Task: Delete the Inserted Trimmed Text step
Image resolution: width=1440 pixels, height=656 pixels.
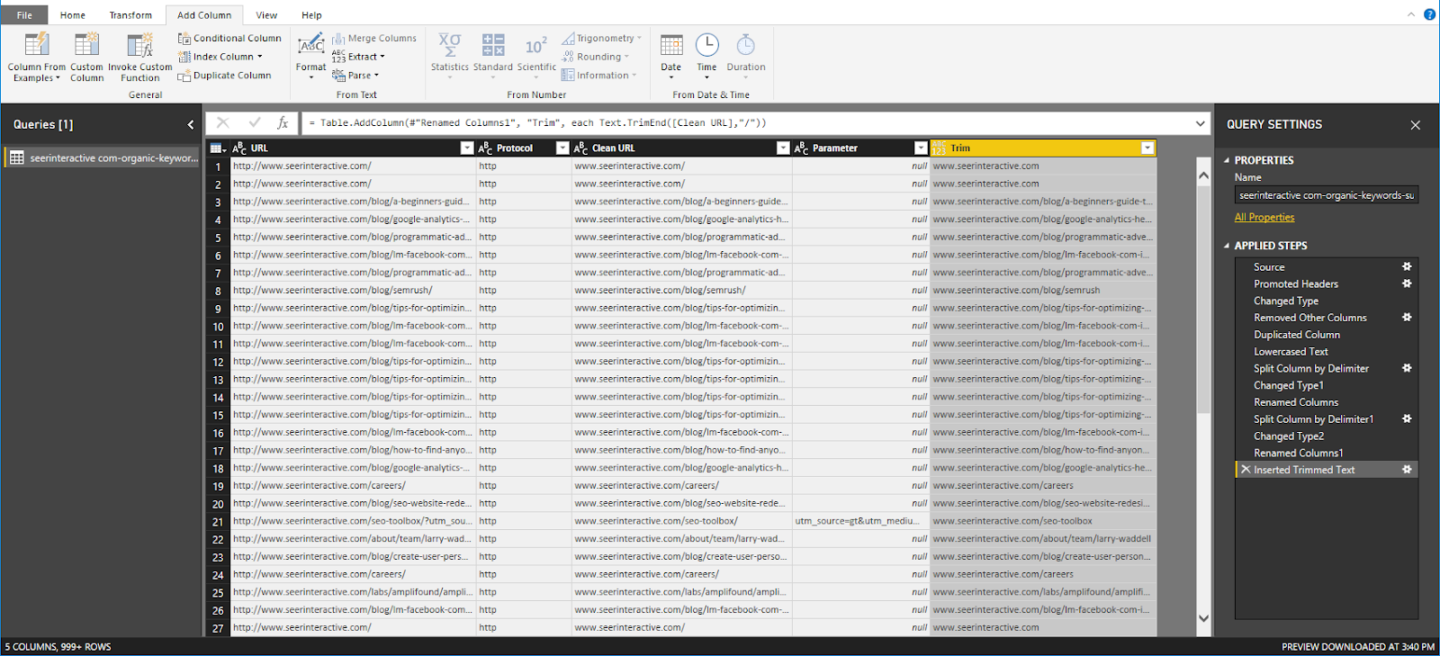Action: pyautogui.click(x=1245, y=470)
